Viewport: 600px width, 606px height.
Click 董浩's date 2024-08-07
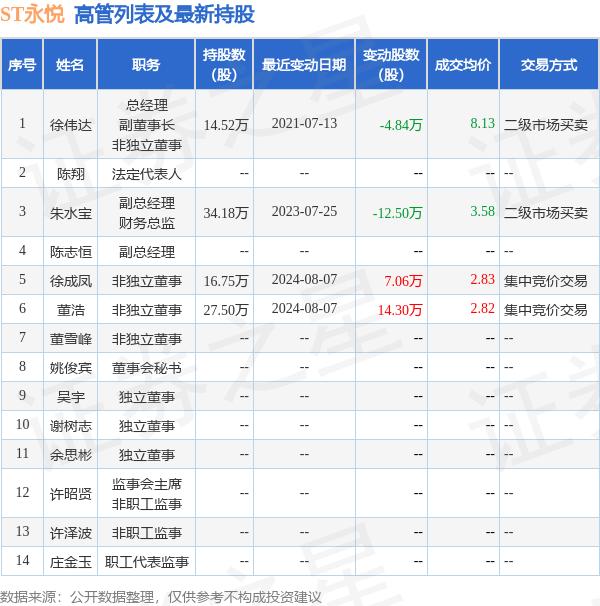click(304, 308)
